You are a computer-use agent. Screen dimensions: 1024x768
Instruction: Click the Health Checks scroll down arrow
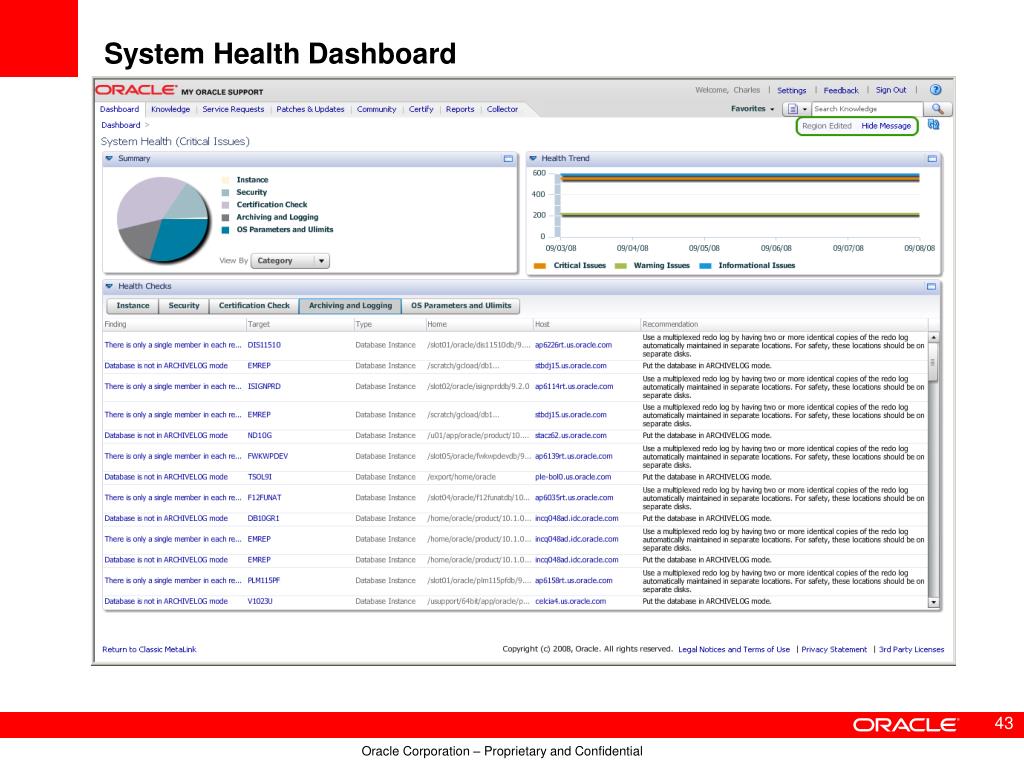[934, 602]
